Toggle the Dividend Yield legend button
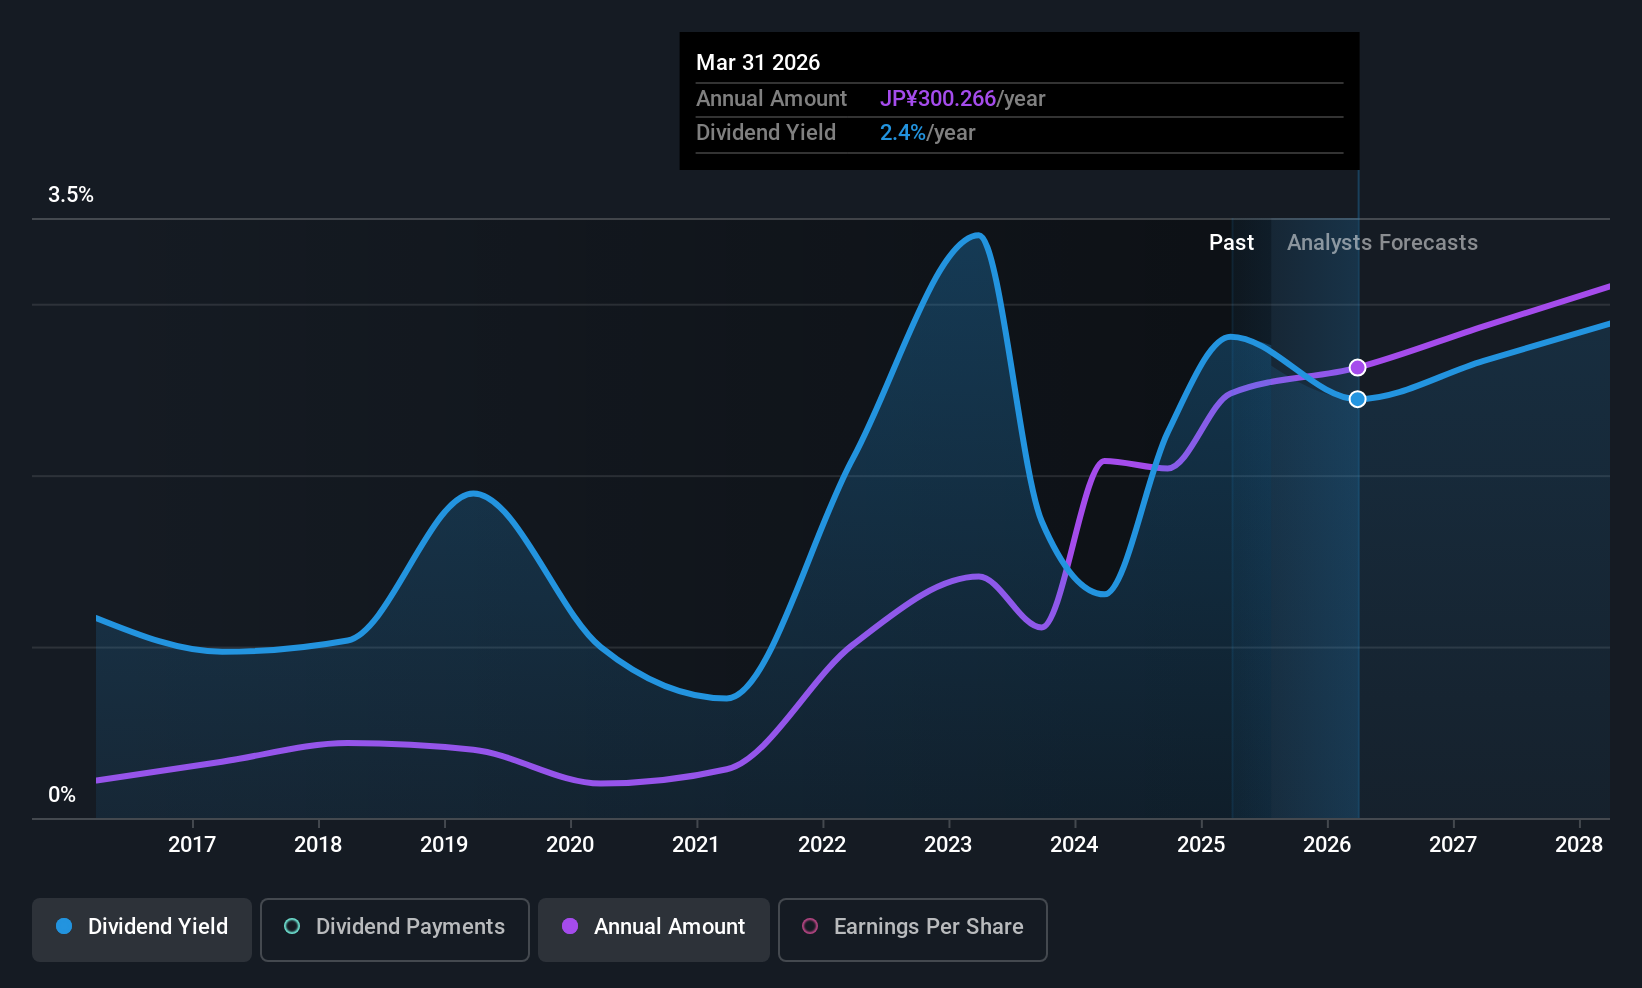The image size is (1642, 988). [142, 930]
